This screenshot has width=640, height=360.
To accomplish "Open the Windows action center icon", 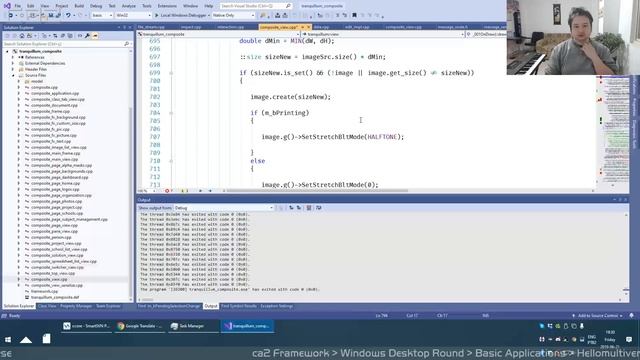I will pos(629,339).
